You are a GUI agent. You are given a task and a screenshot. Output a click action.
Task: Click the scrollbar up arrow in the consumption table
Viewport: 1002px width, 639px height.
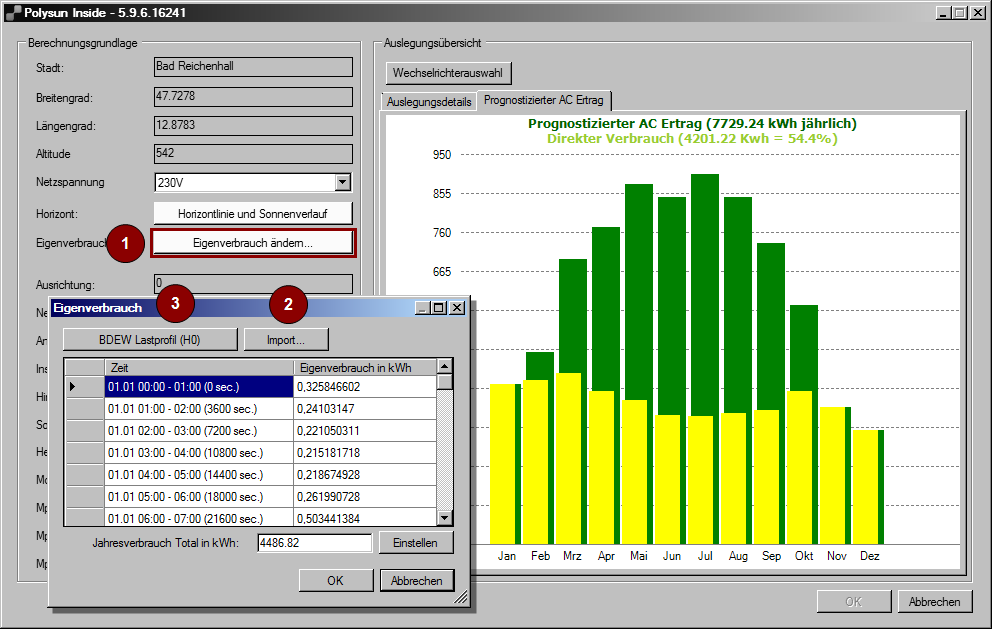pyautogui.click(x=444, y=367)
